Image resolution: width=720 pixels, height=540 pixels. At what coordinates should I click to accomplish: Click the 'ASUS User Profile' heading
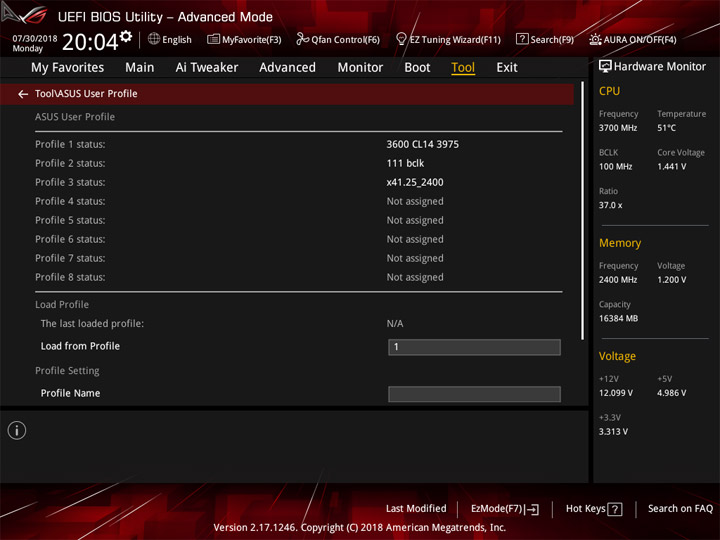75,117
